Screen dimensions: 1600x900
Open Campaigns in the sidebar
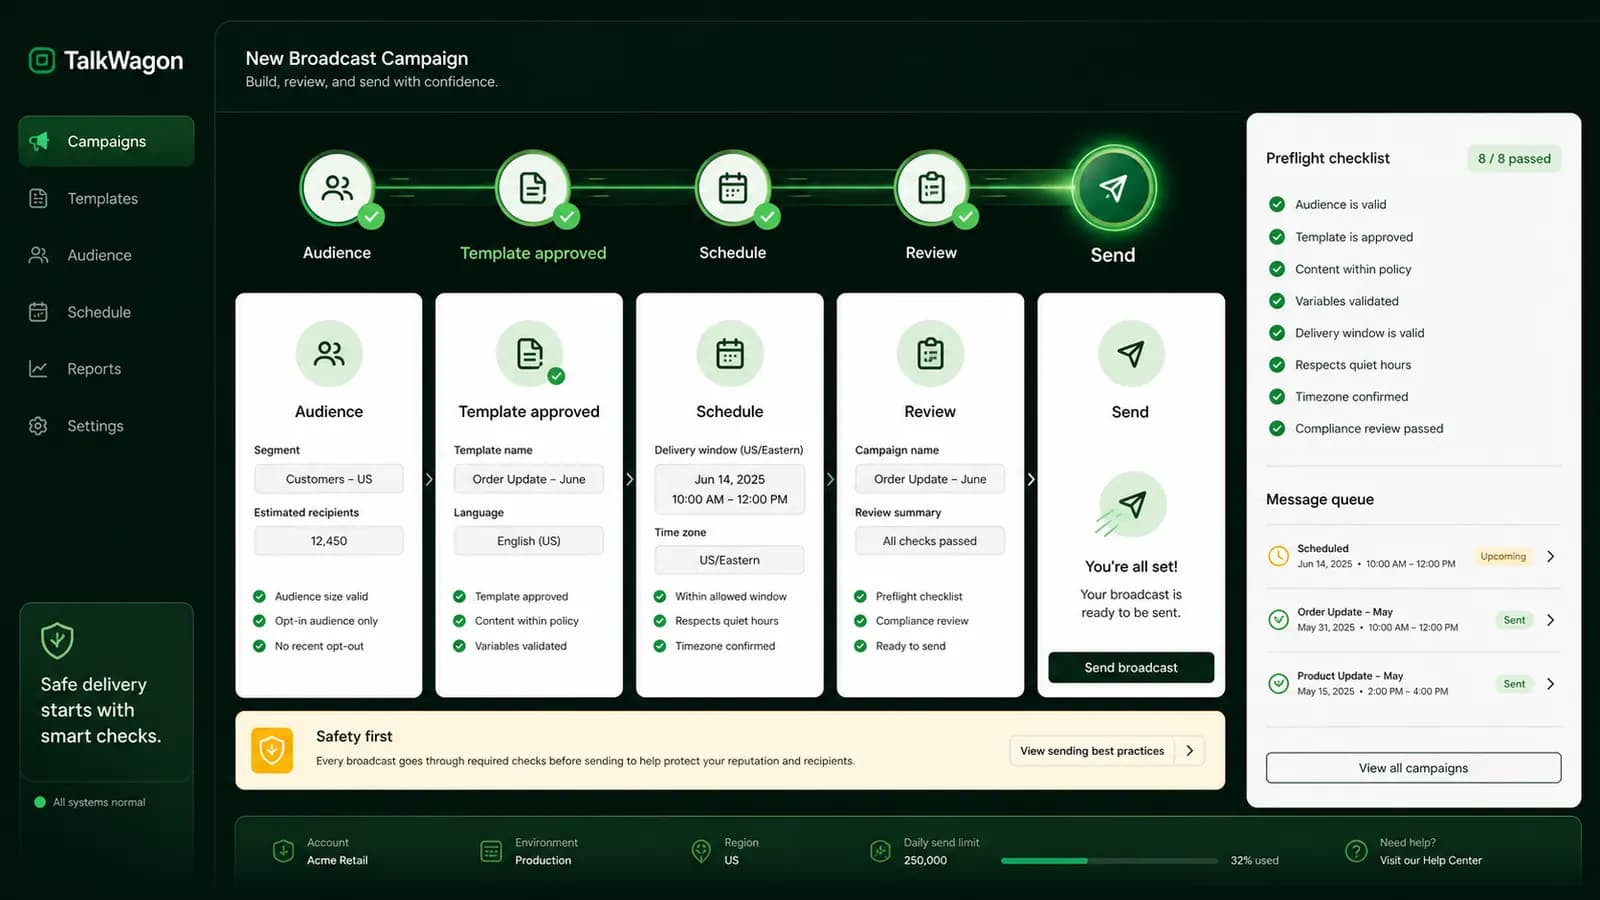(x=106, y=141)
